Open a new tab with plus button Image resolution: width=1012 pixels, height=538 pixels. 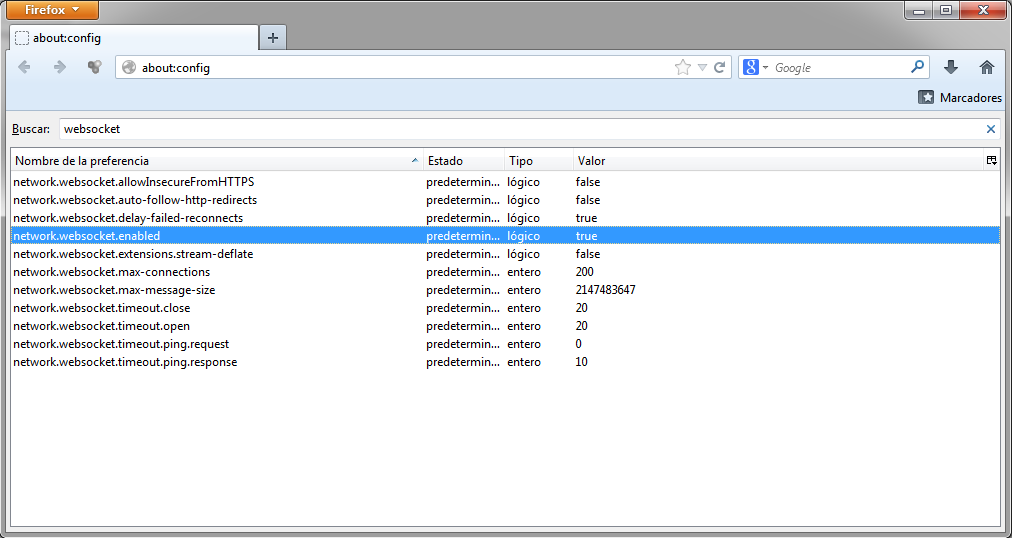coord(273,38)
